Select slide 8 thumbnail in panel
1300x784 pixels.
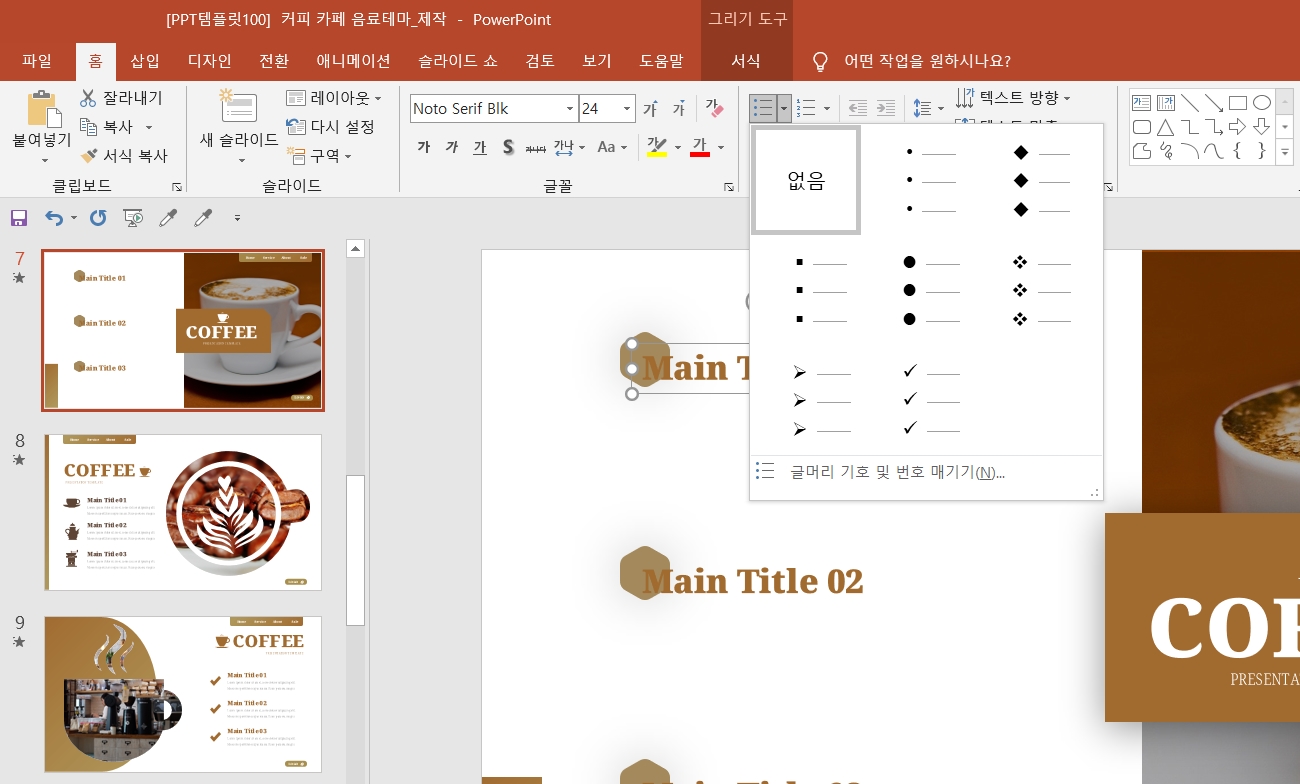(183, 512)
